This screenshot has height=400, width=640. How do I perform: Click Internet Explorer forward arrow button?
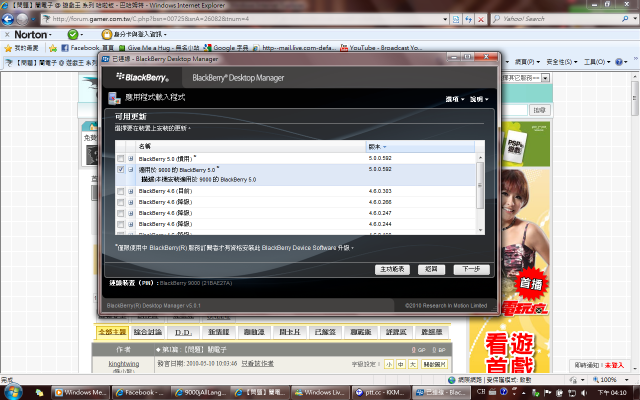[22, 19]
